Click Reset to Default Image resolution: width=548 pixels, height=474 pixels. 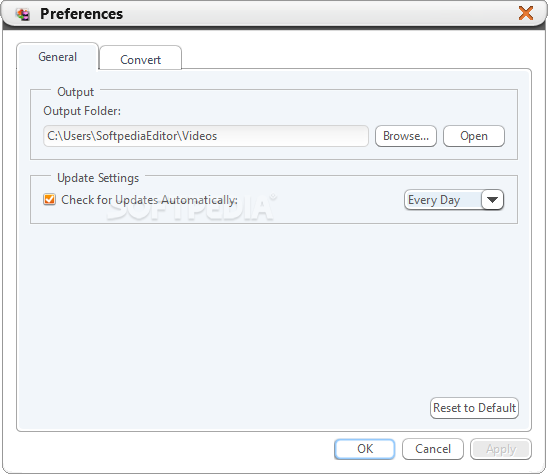pyautogui.click(x=474, y=408)
